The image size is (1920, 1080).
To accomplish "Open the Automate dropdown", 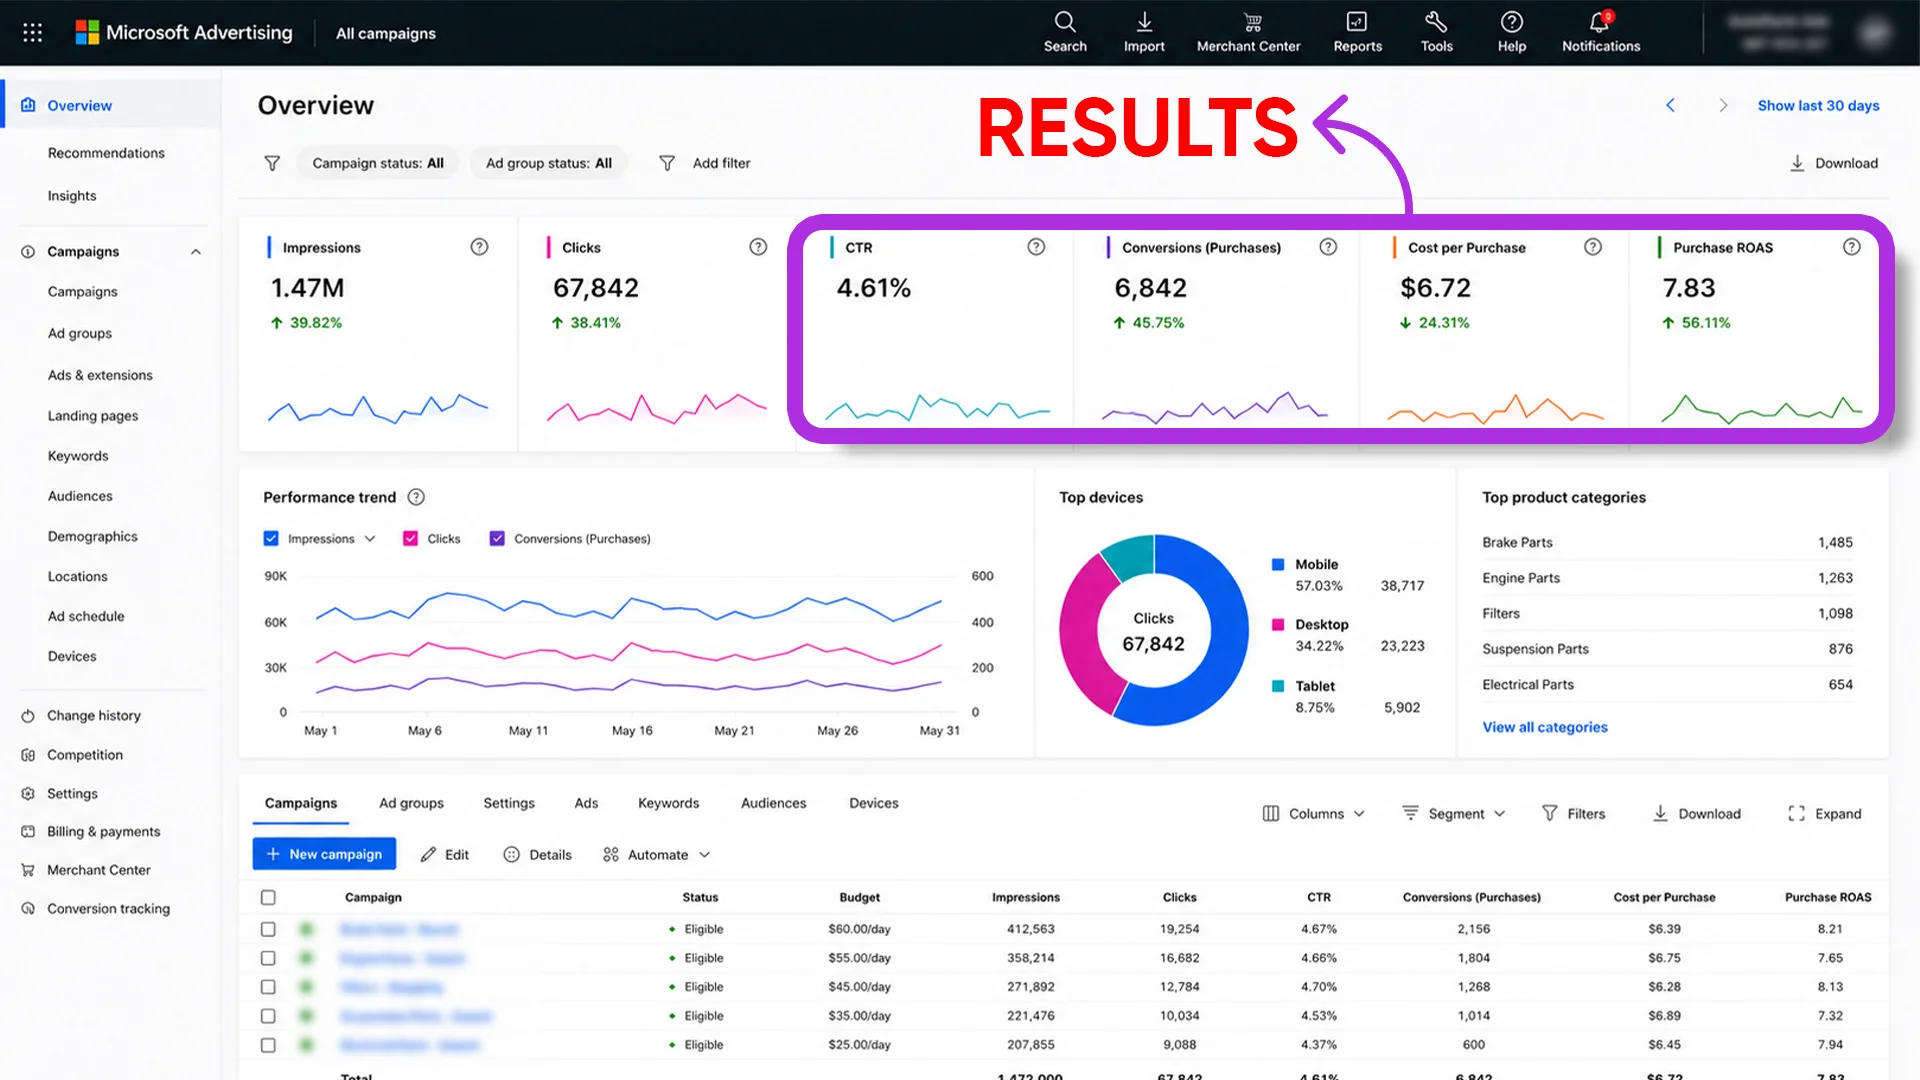I will tap(656, 855).
